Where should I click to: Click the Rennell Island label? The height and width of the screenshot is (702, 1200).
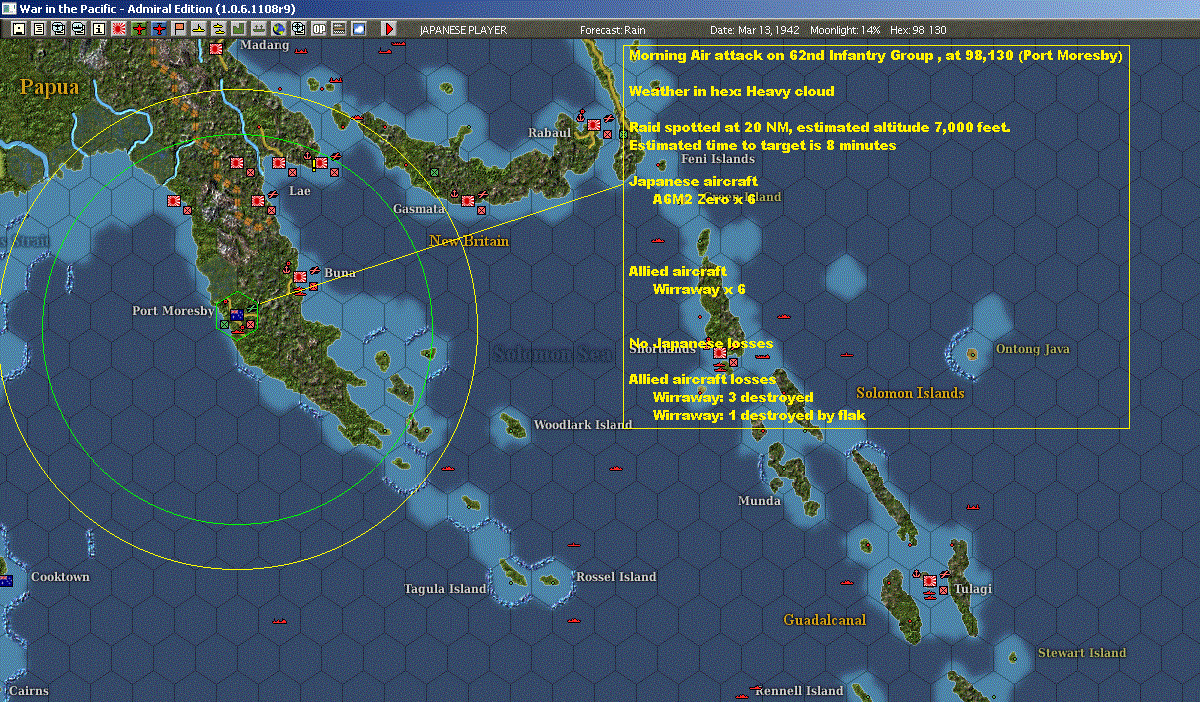coord(799,691)
